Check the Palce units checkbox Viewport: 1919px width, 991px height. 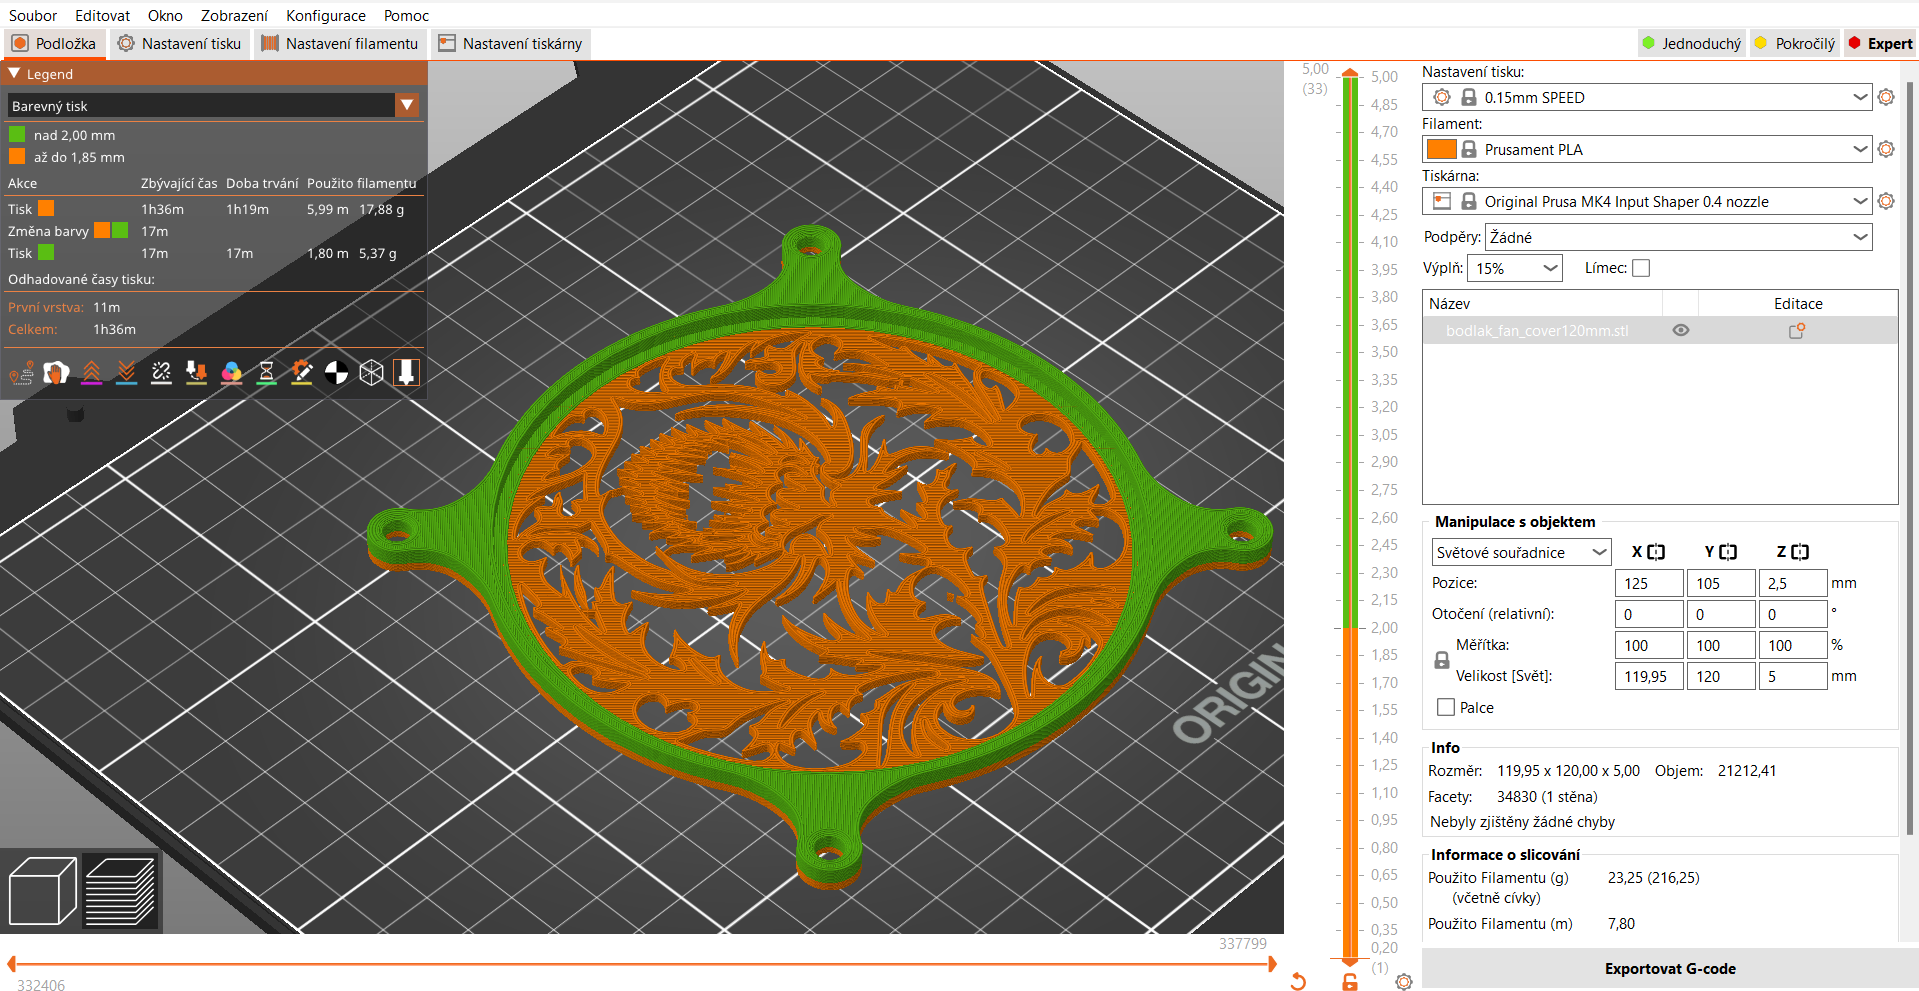tap(1446, 707)
